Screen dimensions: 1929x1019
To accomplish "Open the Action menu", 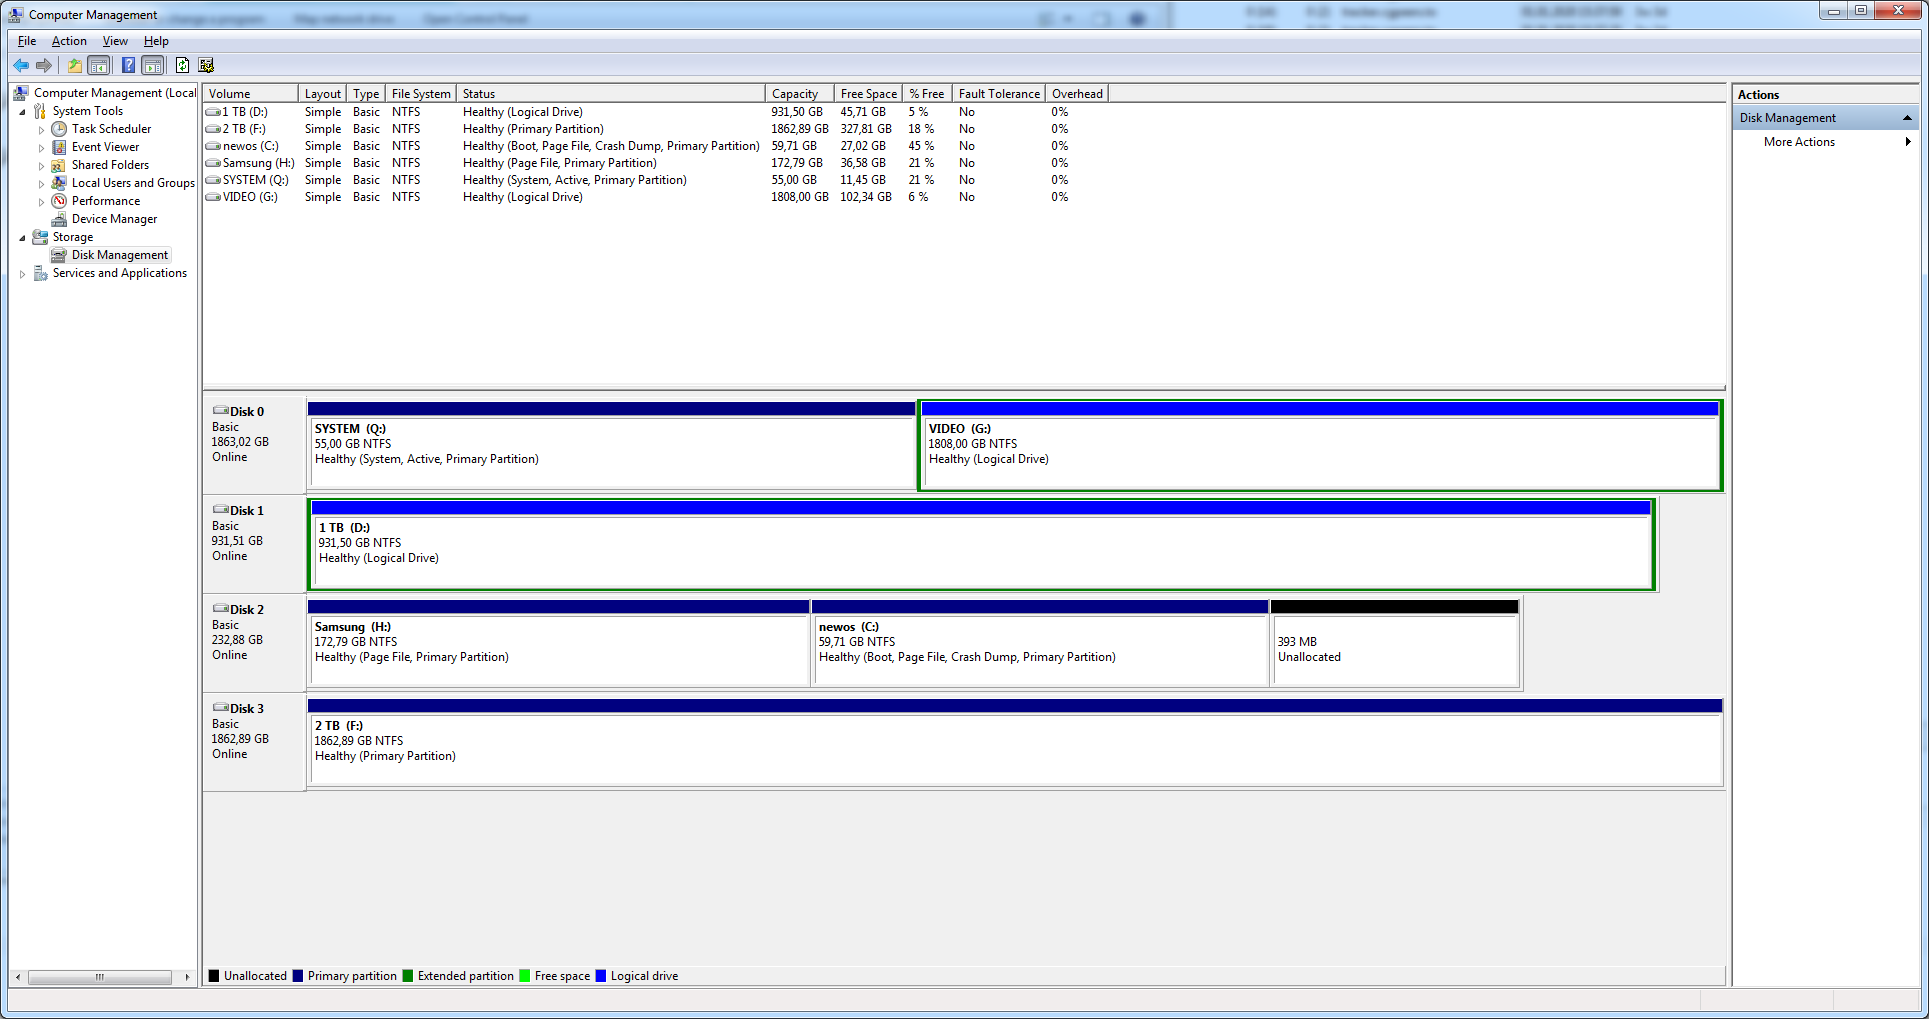I will [69, 41].
